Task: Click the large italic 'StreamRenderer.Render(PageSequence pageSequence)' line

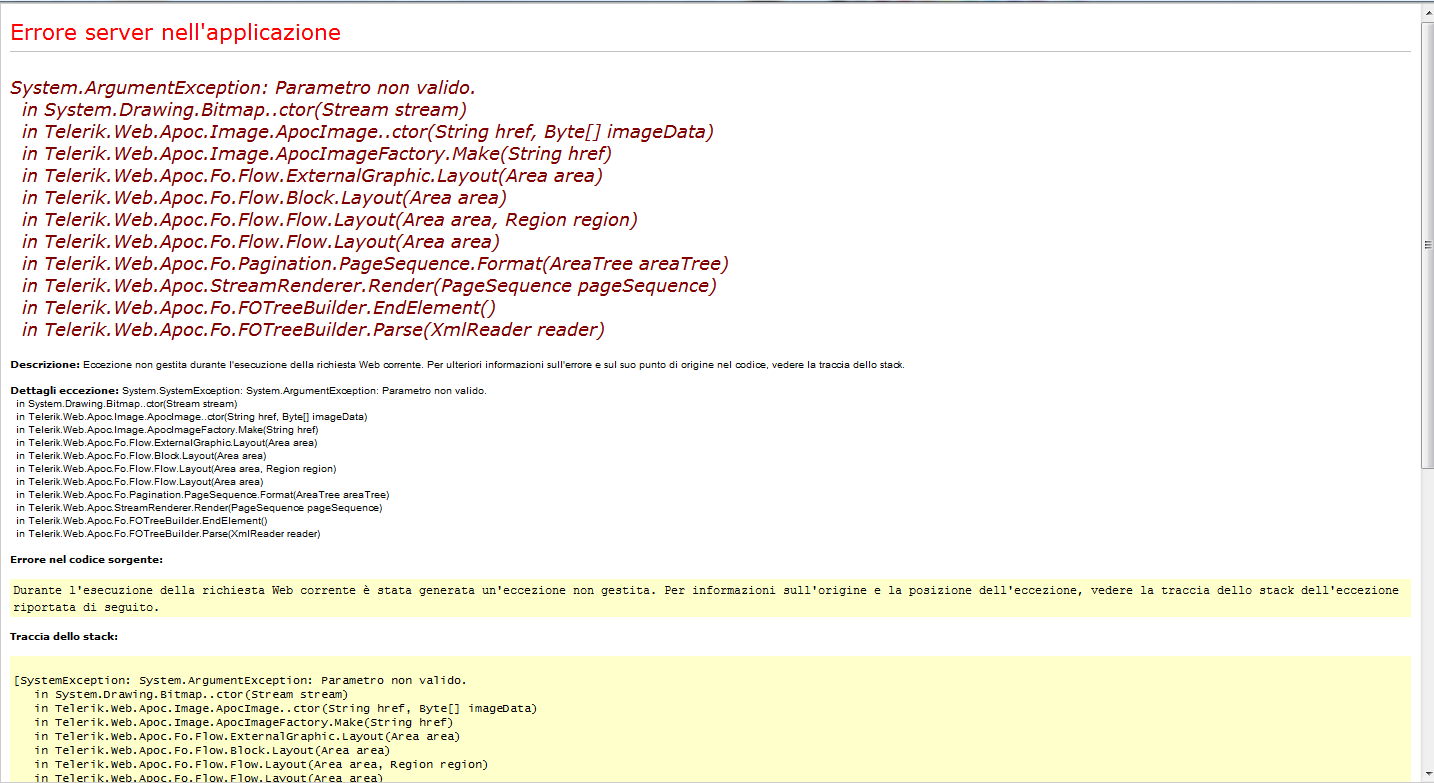Action: (x=369, y=286)
